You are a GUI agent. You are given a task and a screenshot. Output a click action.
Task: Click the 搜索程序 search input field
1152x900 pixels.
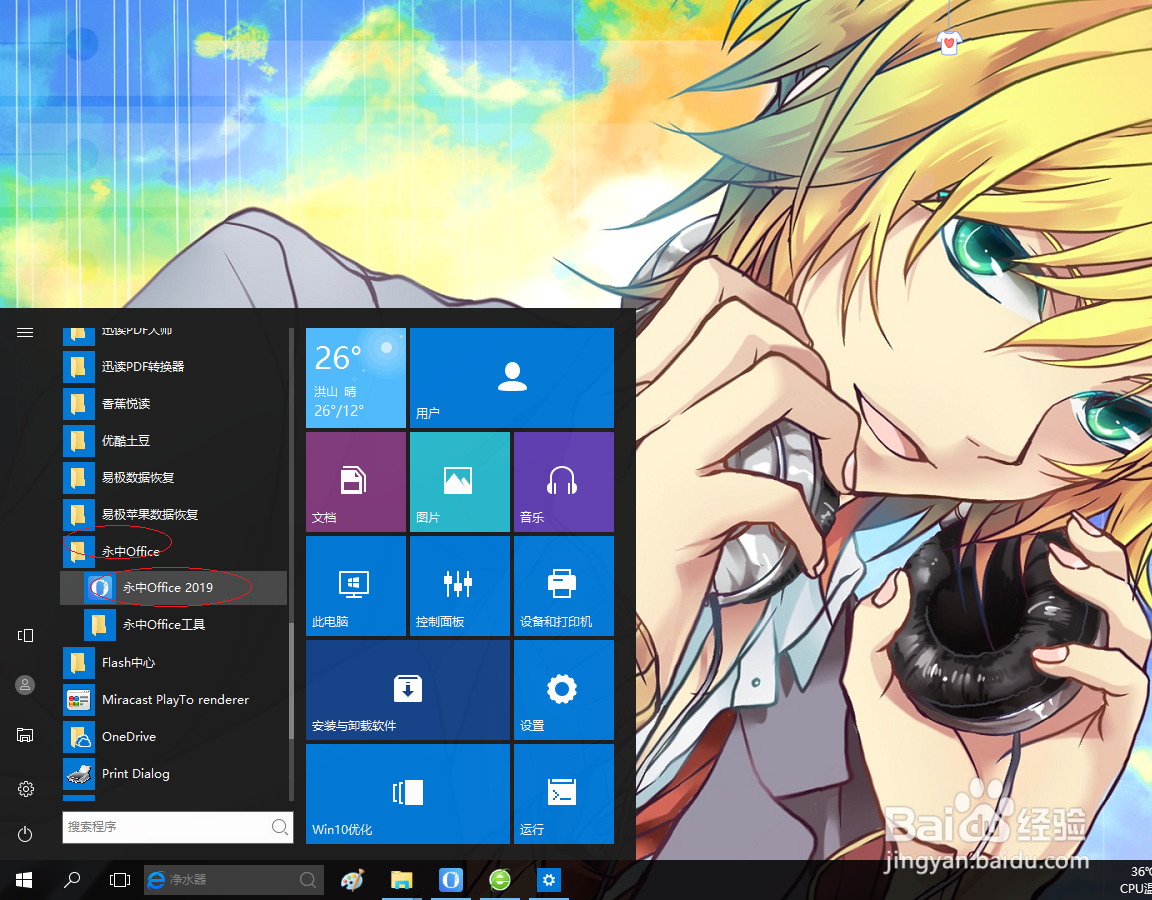178,827
